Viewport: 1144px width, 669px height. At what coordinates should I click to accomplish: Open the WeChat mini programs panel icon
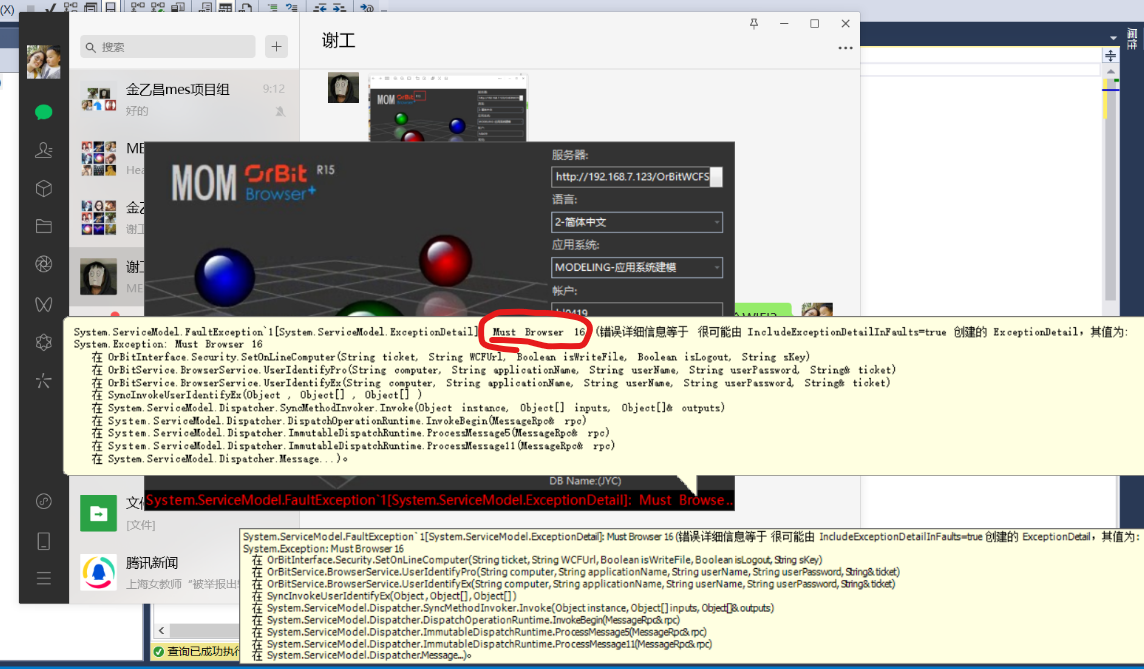[44, 501]
